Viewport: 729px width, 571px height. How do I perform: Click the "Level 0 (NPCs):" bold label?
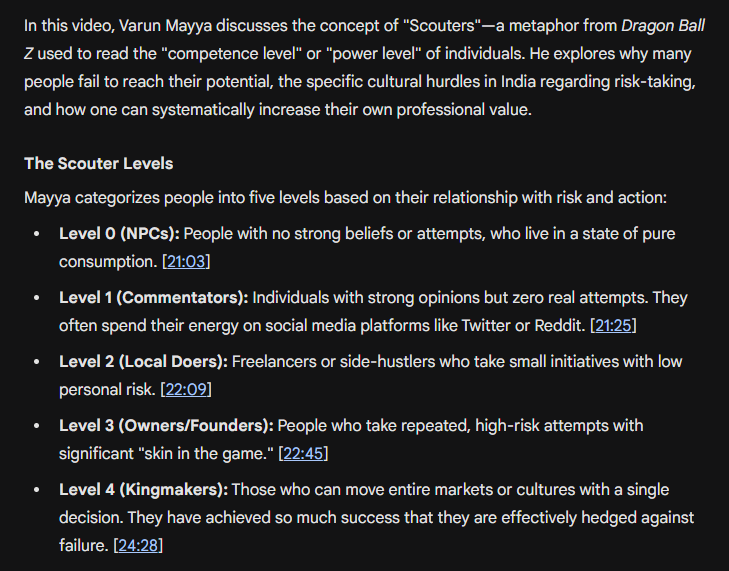pos(119,234)
